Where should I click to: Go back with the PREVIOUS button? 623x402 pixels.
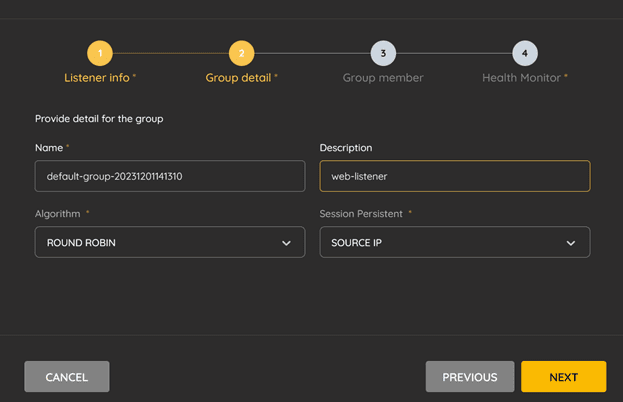click(470, 377)
